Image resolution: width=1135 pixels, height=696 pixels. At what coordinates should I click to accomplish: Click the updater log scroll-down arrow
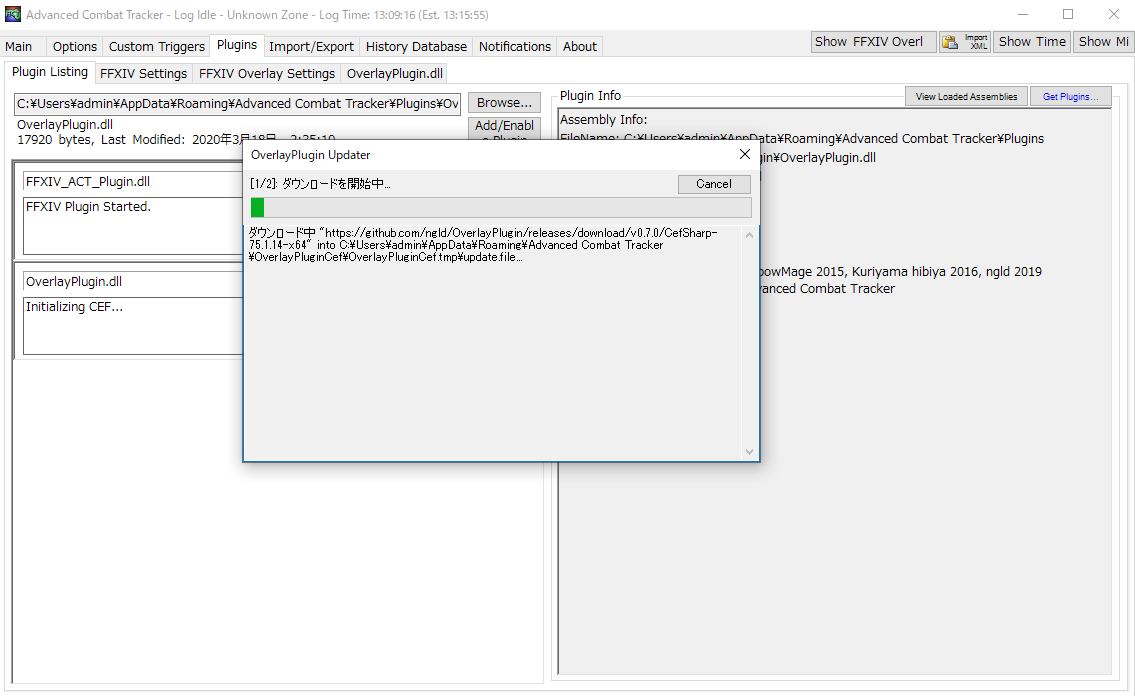coord(749,451)
